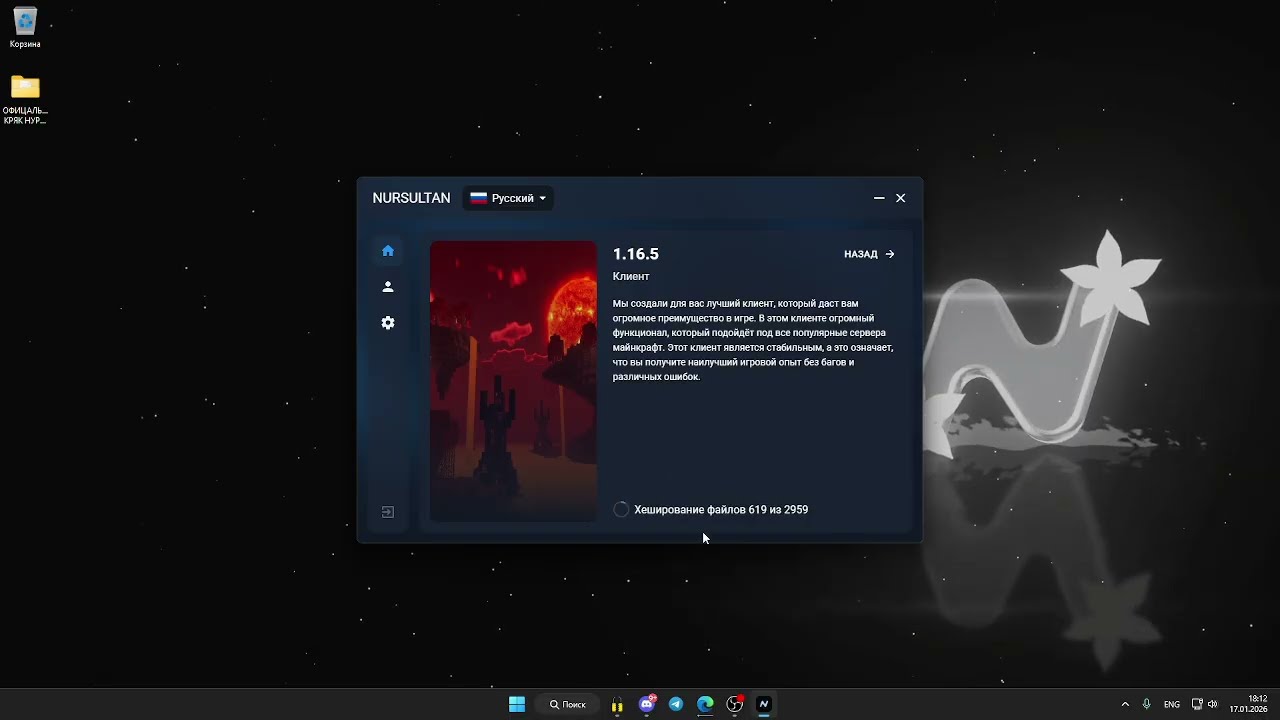
Task: Click the microphone icon in system tray
Action: click(1147, 704)
